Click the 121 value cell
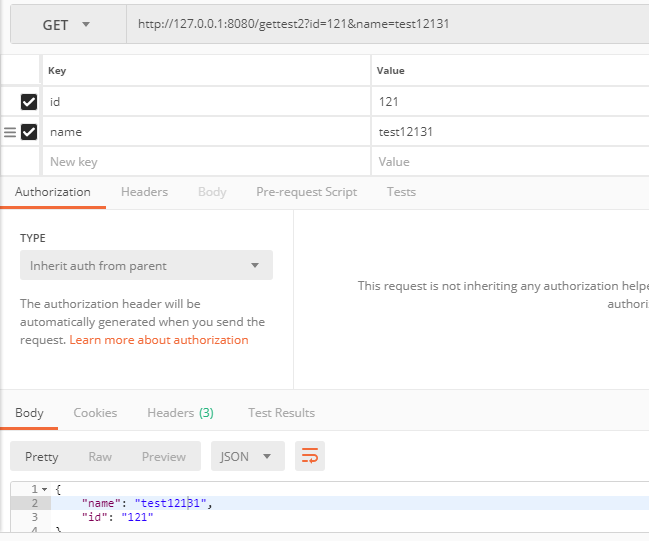This screenshot has height=541, width=649. (510, 102)
